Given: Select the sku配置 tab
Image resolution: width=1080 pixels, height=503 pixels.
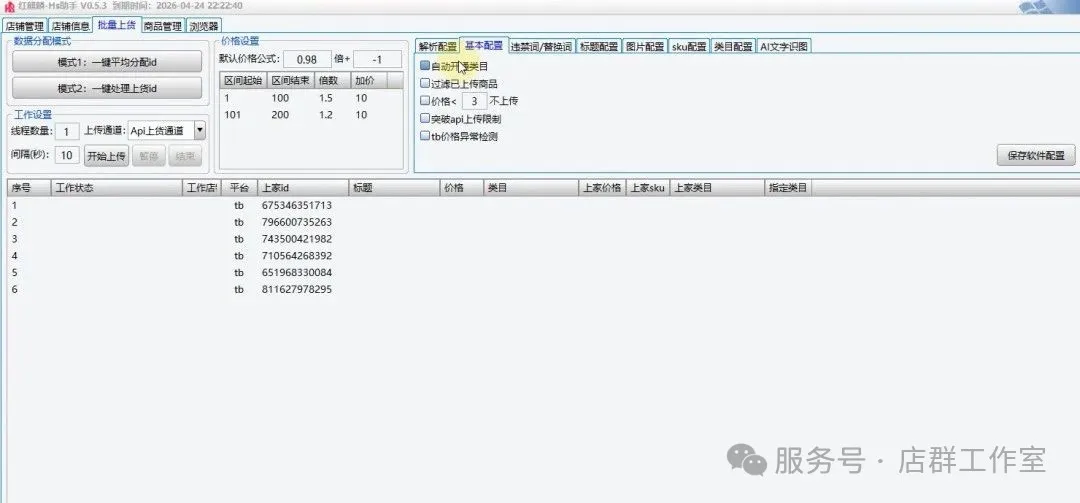Looking at the screenshot, I should [689, 46].
